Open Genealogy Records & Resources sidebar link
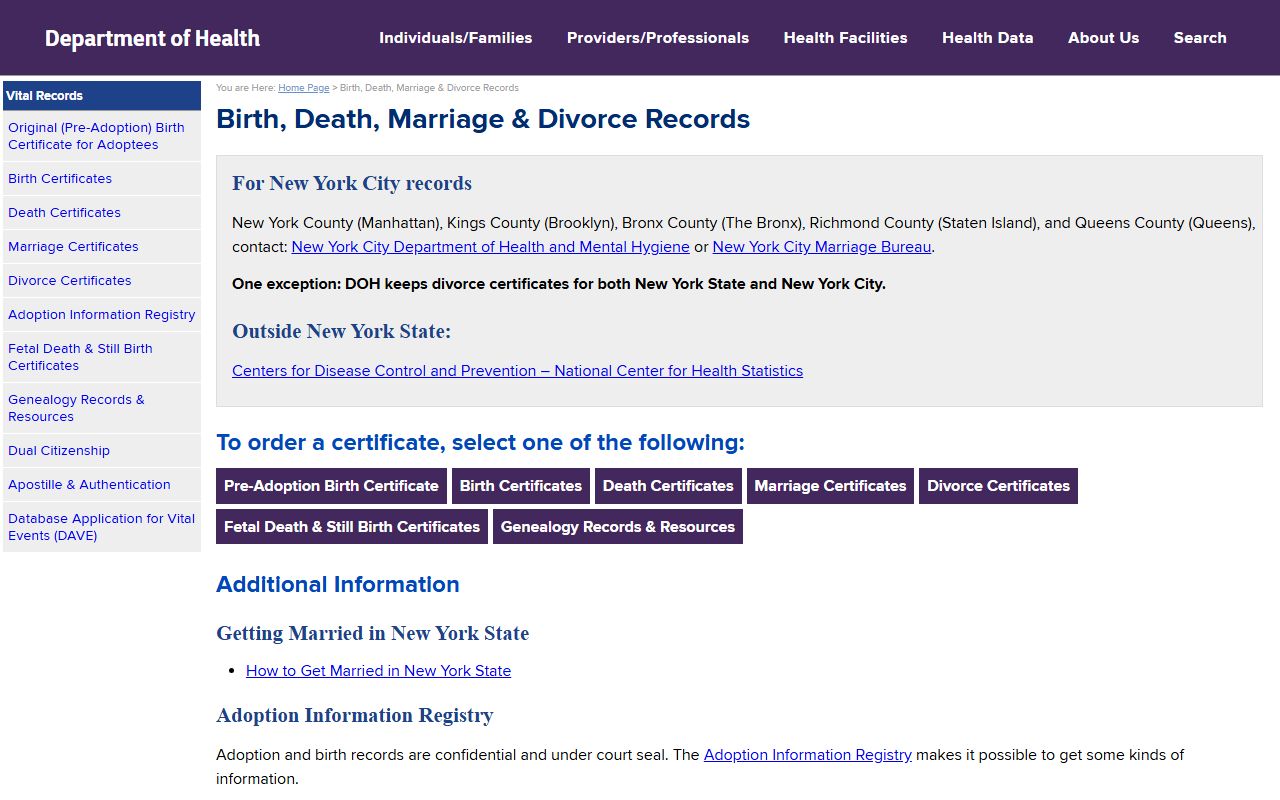 pos(102,408)
